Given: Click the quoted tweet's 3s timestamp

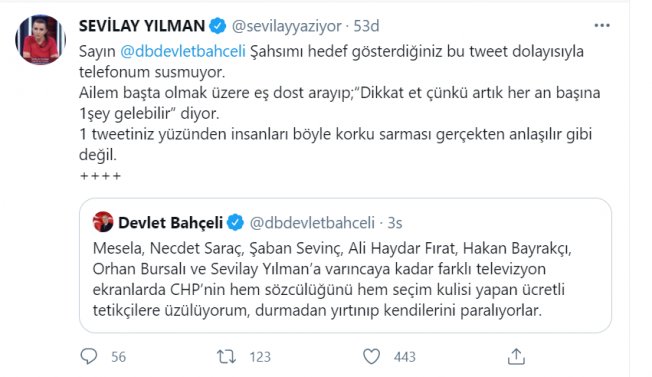Looking at the screenshot, I should (x=395, y=223).
